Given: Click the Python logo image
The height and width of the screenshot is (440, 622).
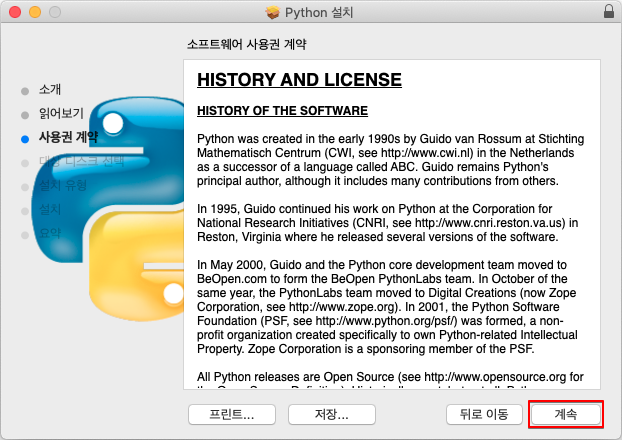Looking at the screenshot, I should pyautogui.click(x=108, y=209).
